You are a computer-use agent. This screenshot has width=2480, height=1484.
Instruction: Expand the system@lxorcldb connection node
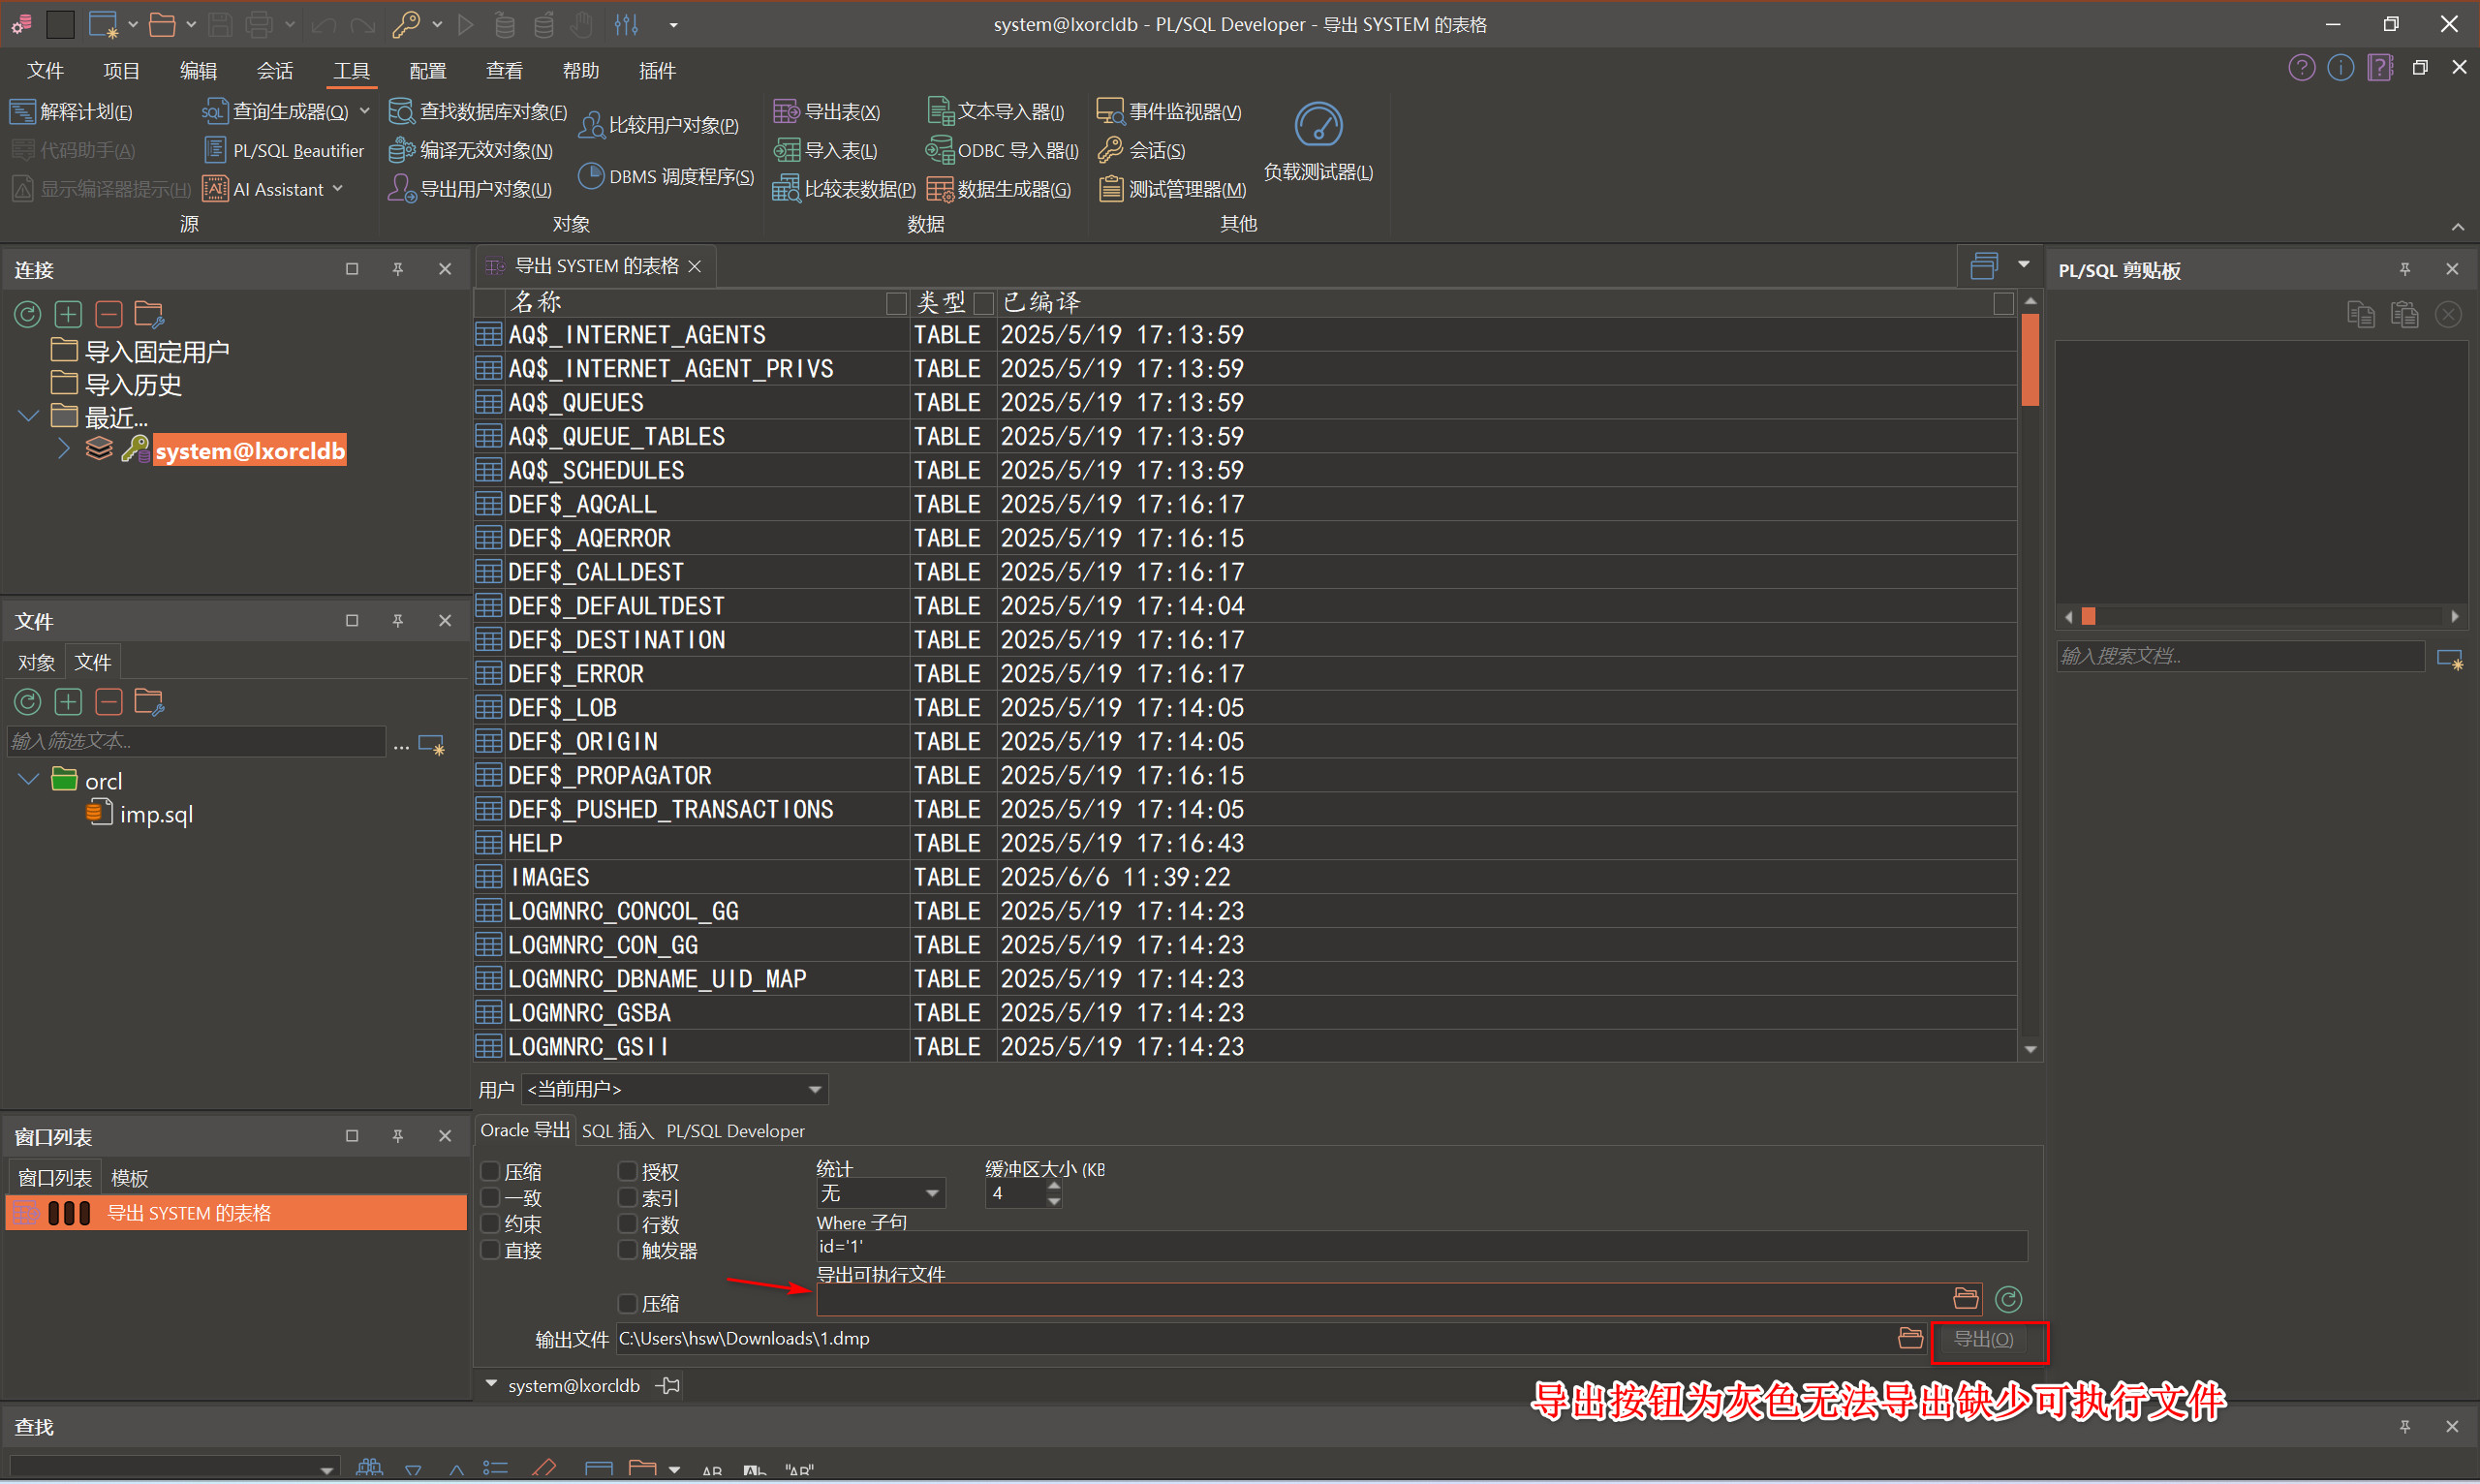pos(63,450)
